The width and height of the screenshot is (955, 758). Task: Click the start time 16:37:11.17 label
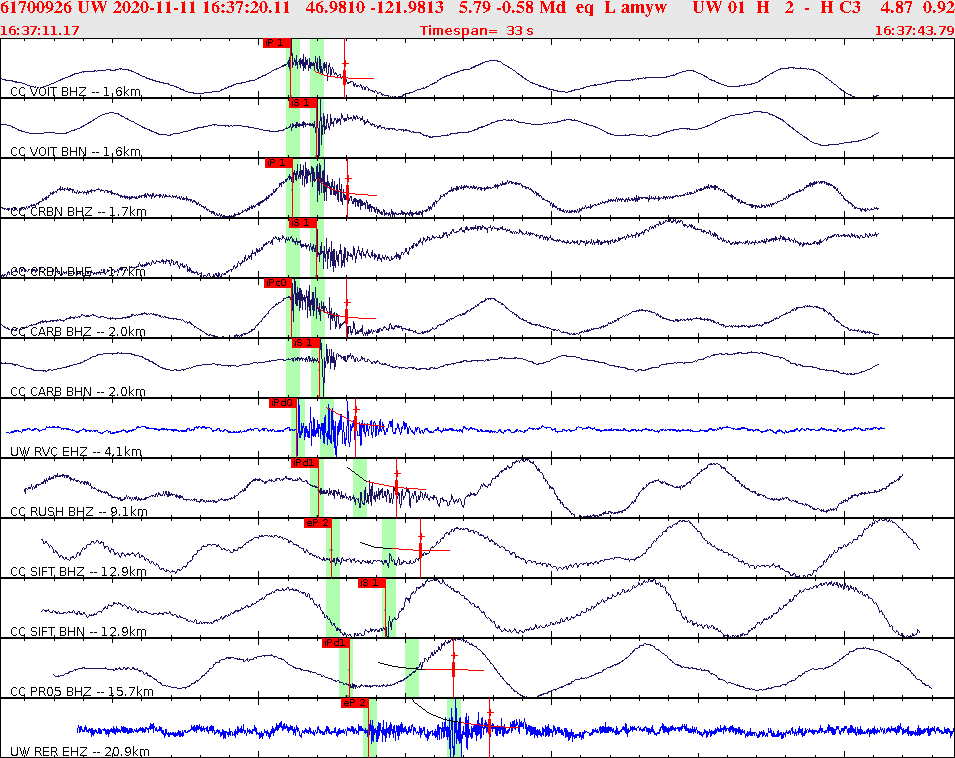point(40,30)
